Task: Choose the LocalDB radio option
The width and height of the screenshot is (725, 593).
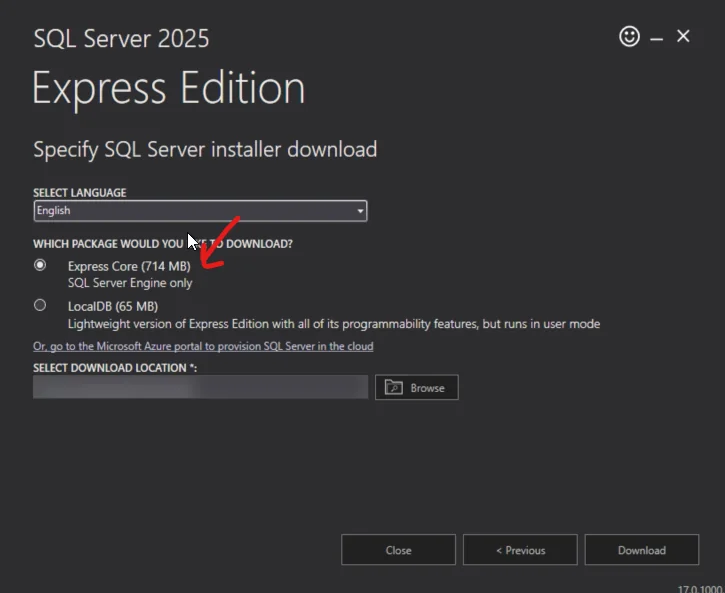Action: [40, 305]
